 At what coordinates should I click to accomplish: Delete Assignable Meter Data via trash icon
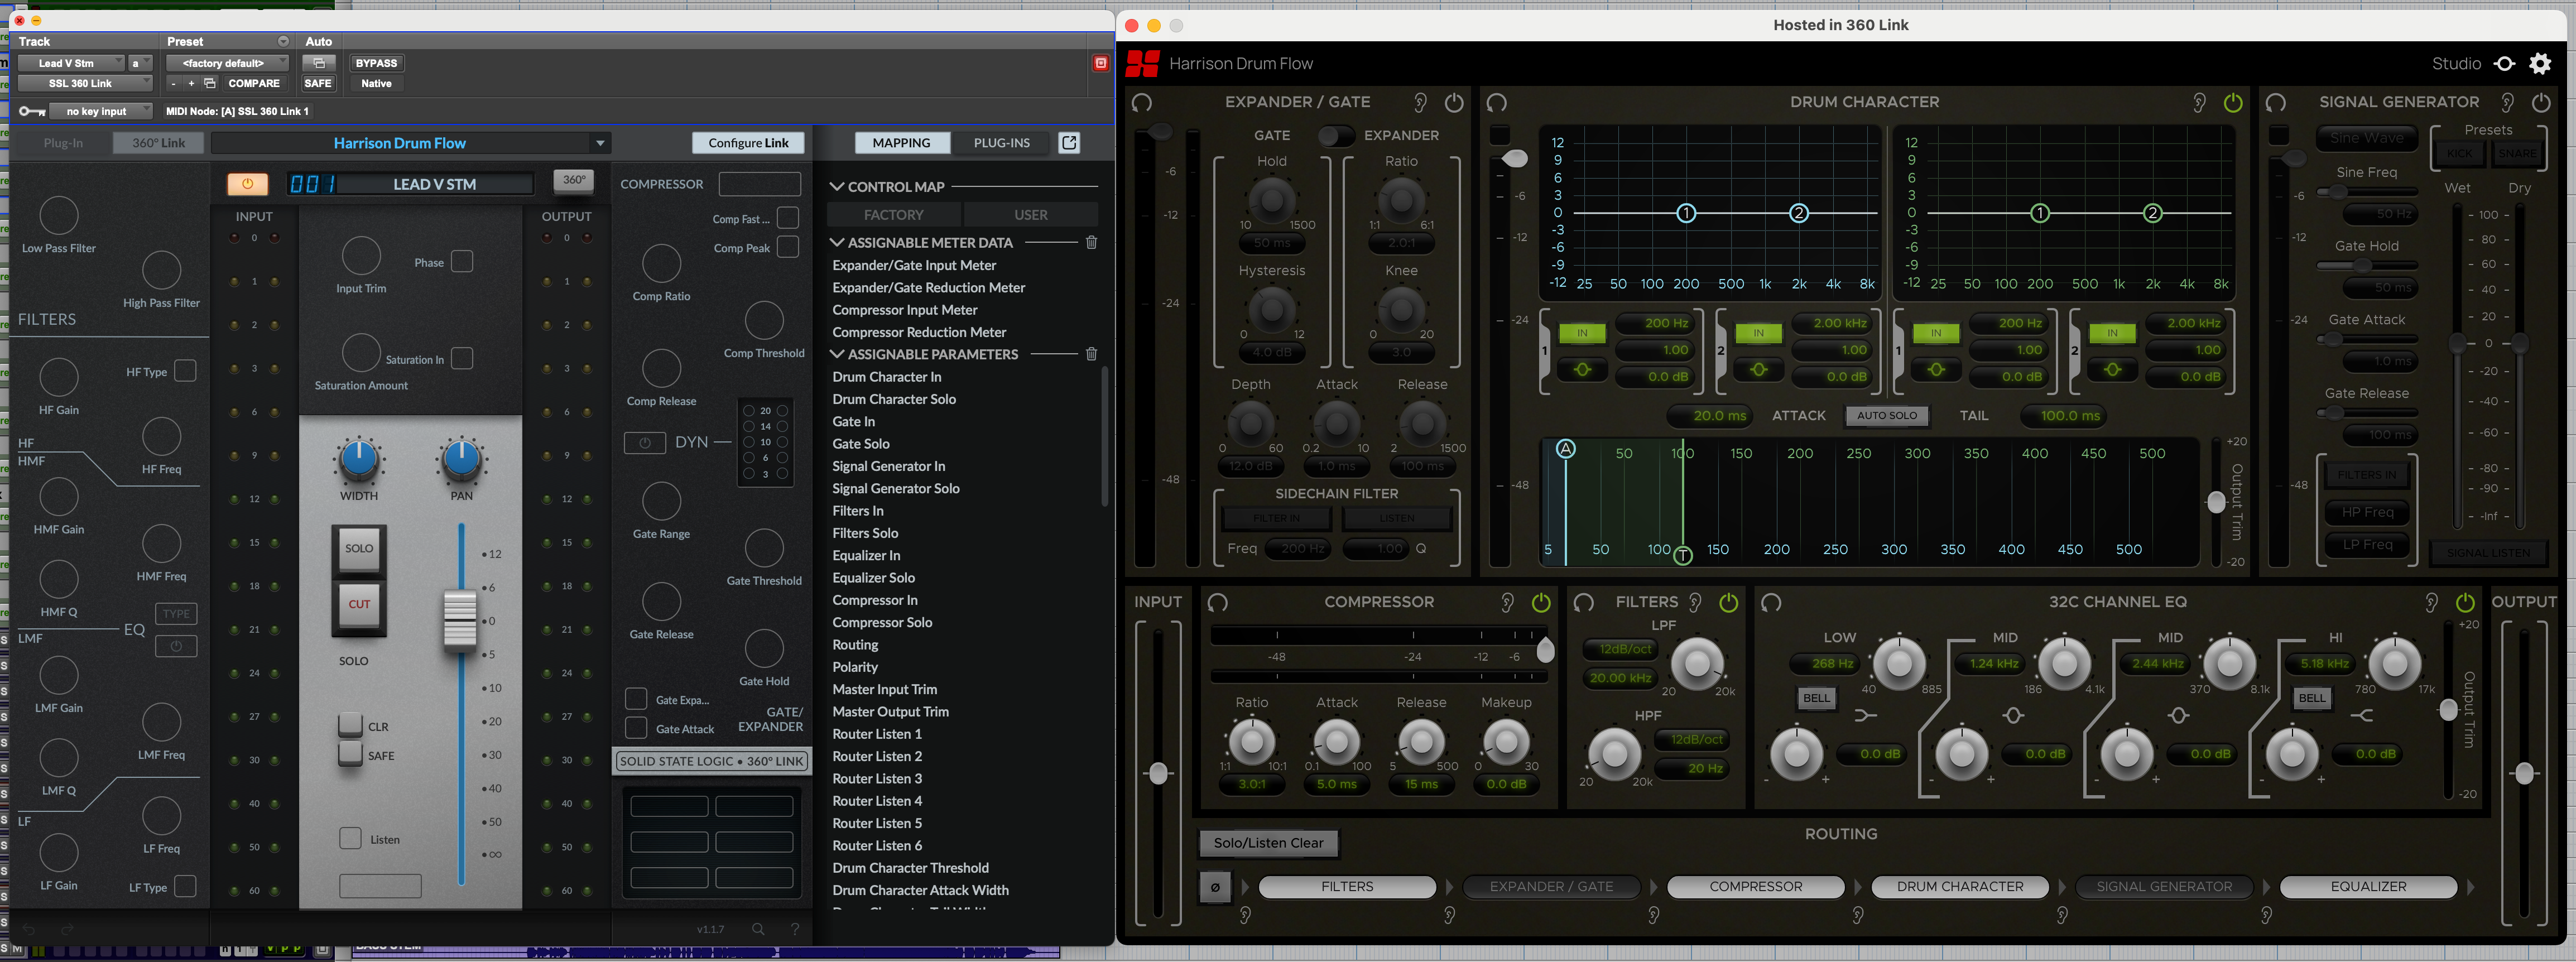click(1092, 242)
